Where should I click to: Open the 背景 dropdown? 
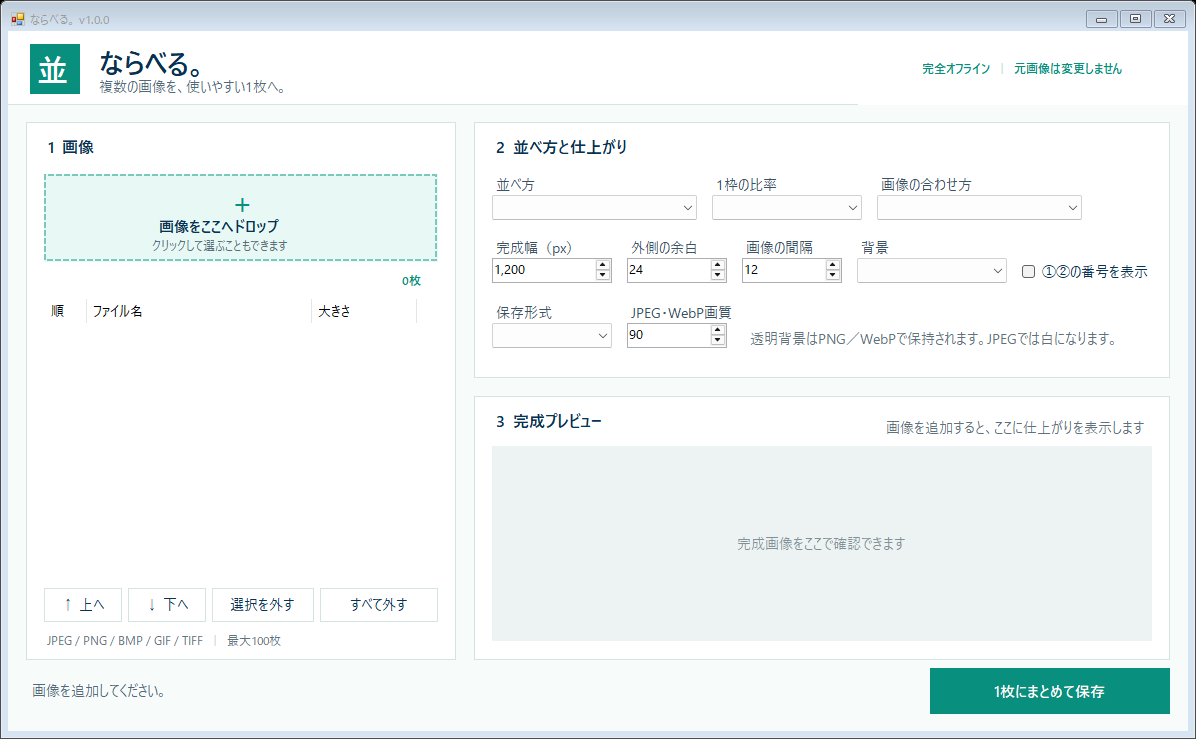click(x=931, y=271)
